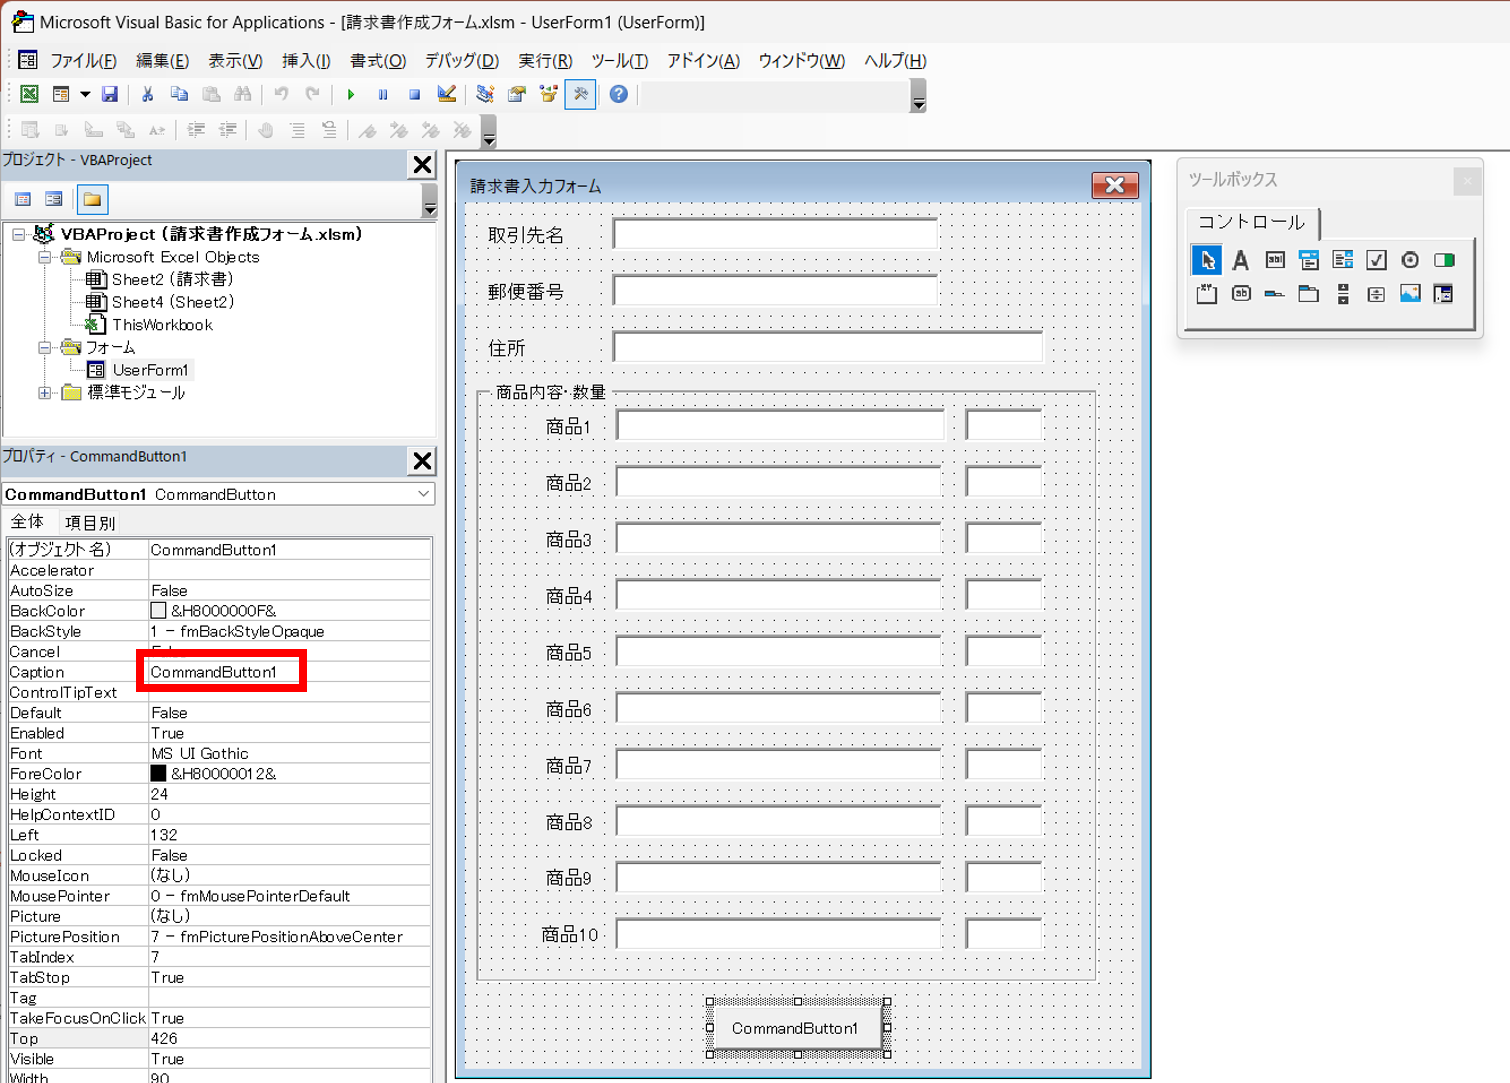Switch to the 項目別 properties tab

click(x=90, y=522)
